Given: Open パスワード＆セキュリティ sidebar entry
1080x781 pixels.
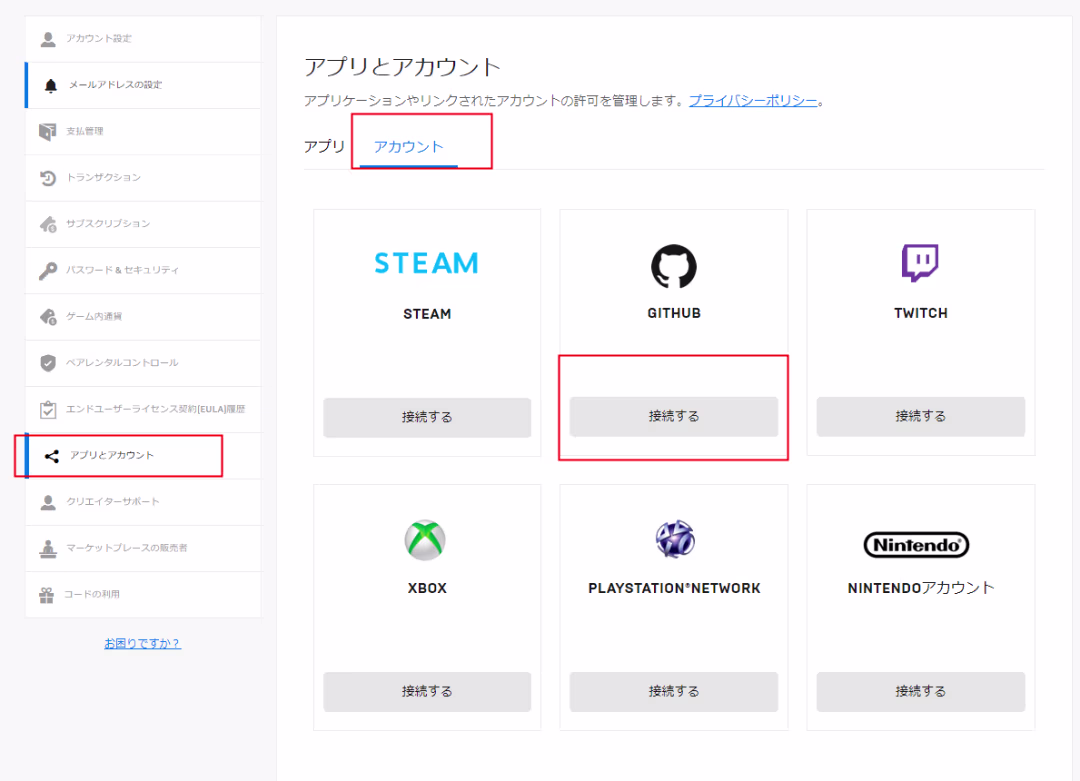Looking at the screenshot, I should coord(143,271).
